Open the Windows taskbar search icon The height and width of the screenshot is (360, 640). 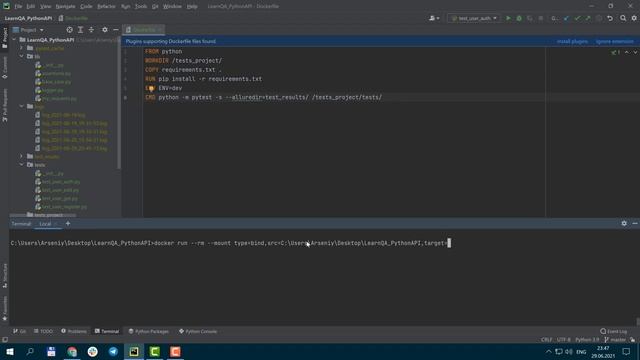(x=30, y=351)
